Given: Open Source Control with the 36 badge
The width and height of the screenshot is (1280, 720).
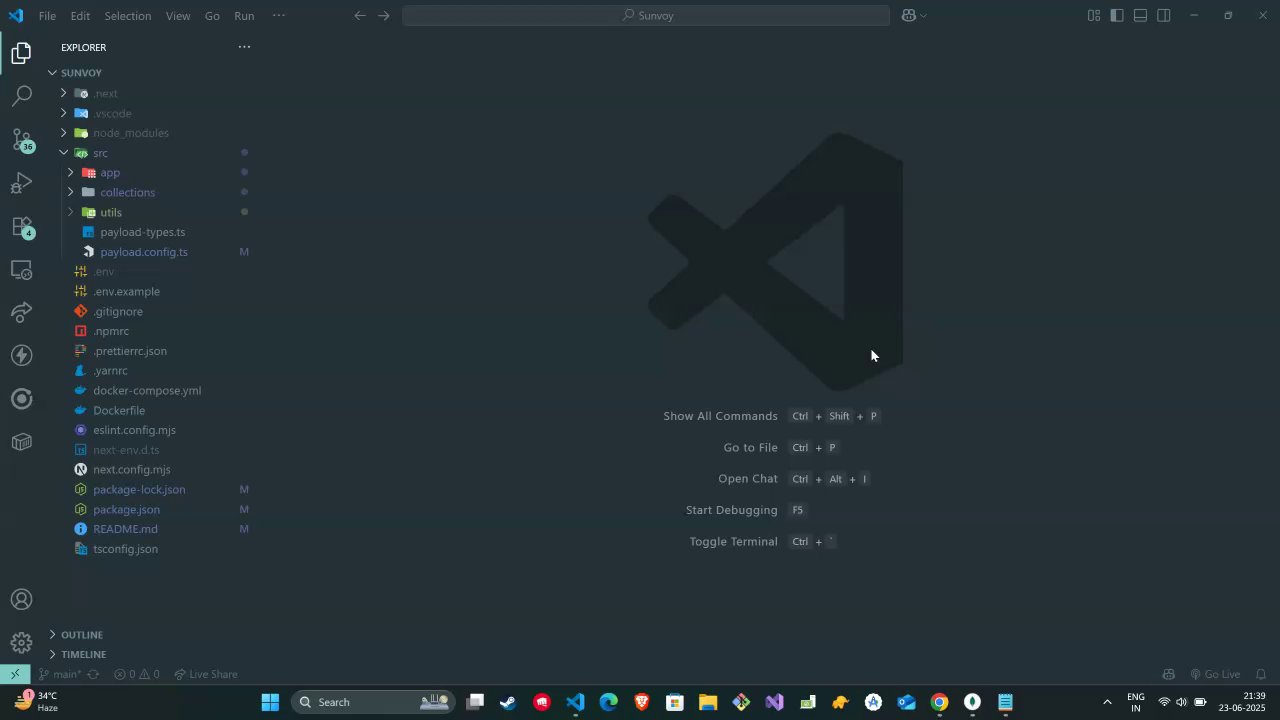Looking at the screenshot, I should tap(21, 140).
